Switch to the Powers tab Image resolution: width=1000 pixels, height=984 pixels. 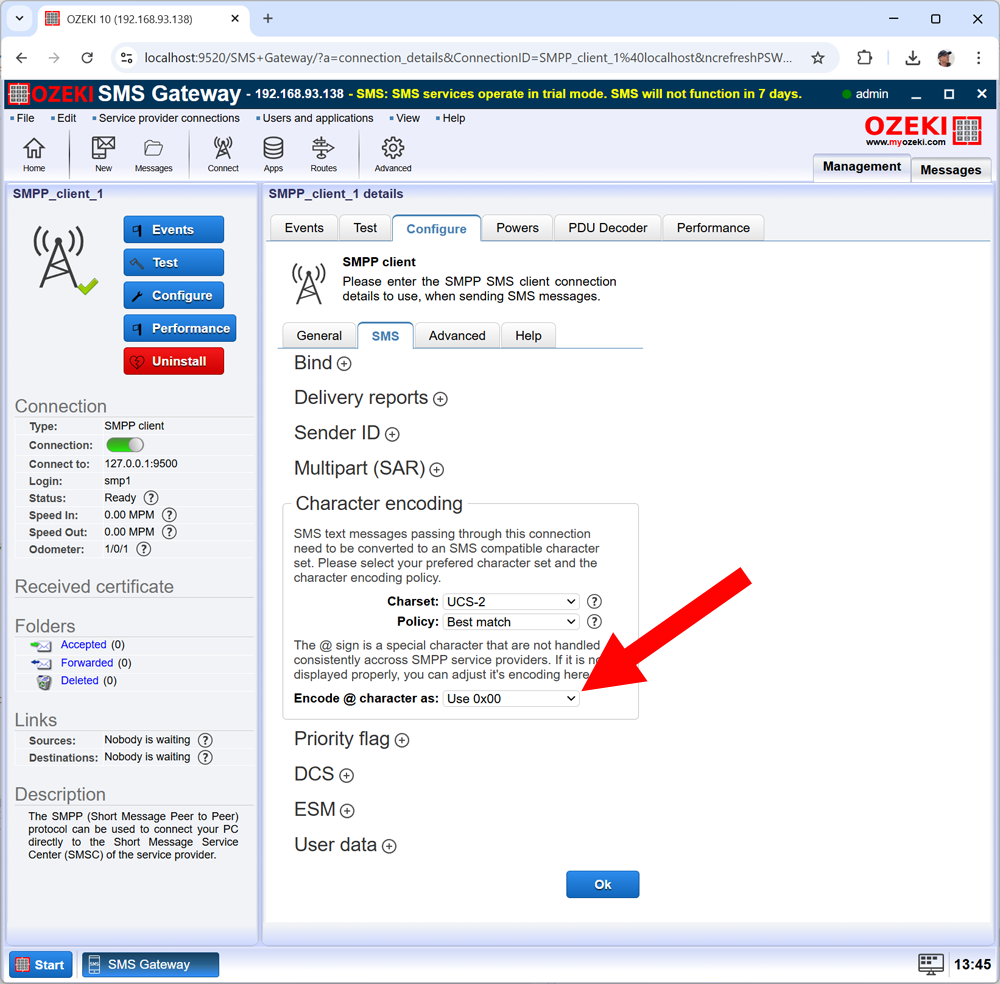tap(517, 228)
